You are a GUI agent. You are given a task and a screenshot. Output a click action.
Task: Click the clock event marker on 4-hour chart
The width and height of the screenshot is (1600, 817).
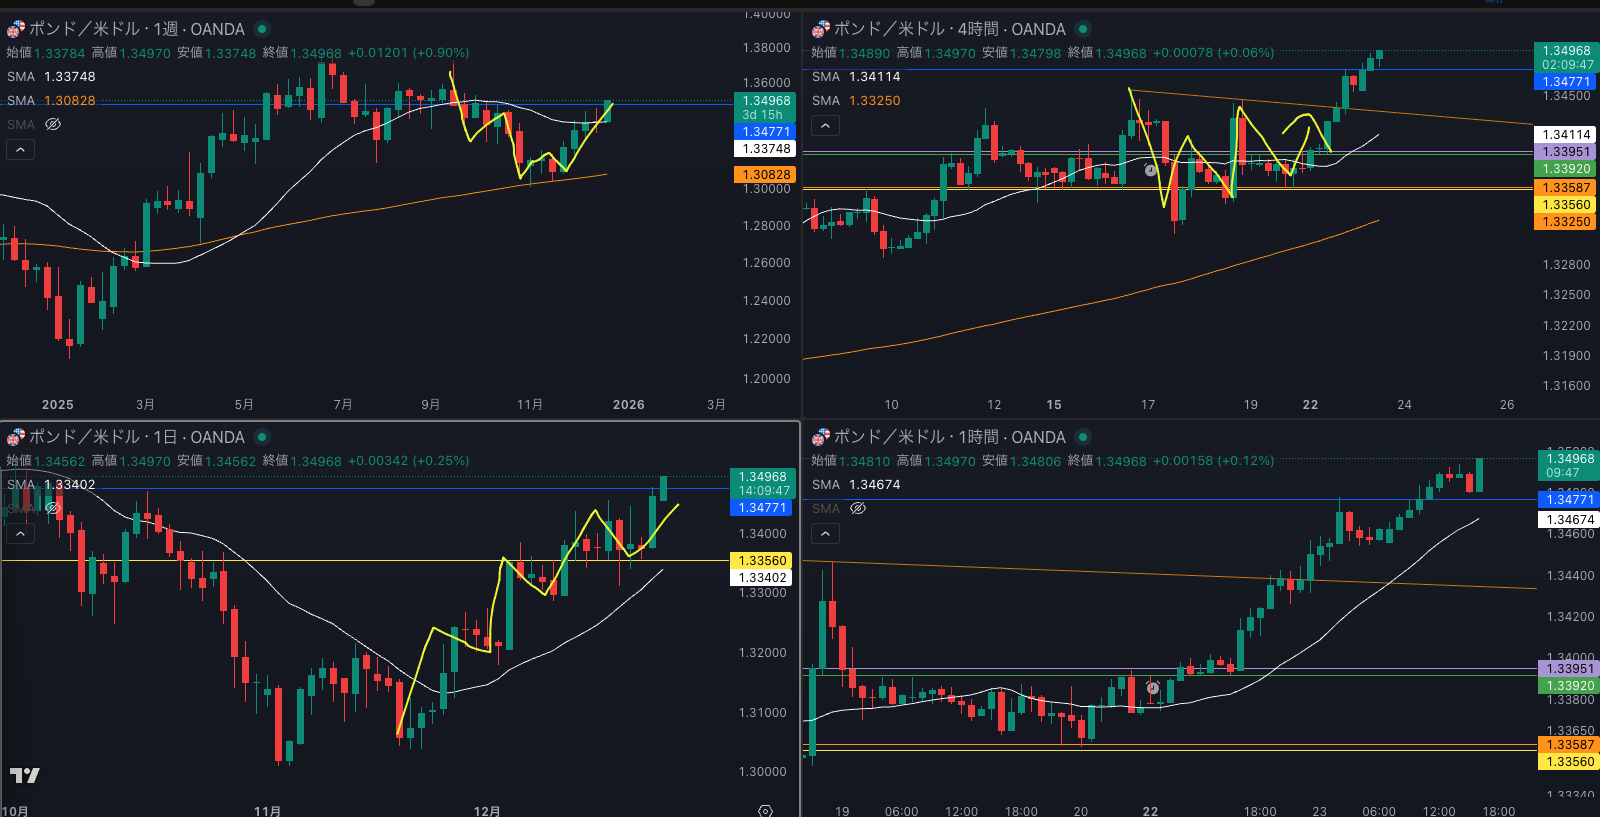1151,170
